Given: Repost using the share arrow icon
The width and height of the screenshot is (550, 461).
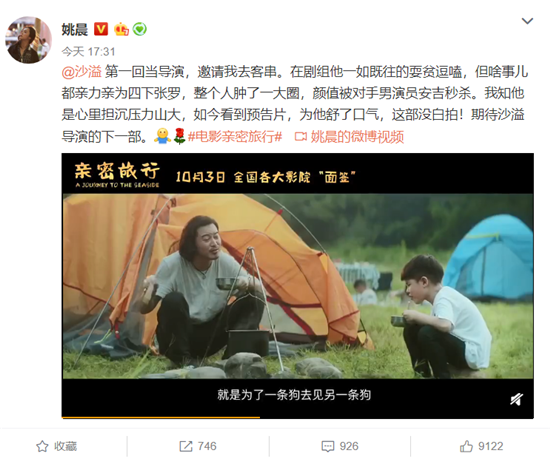Looking at the screenshot, I should pos(186,446).
